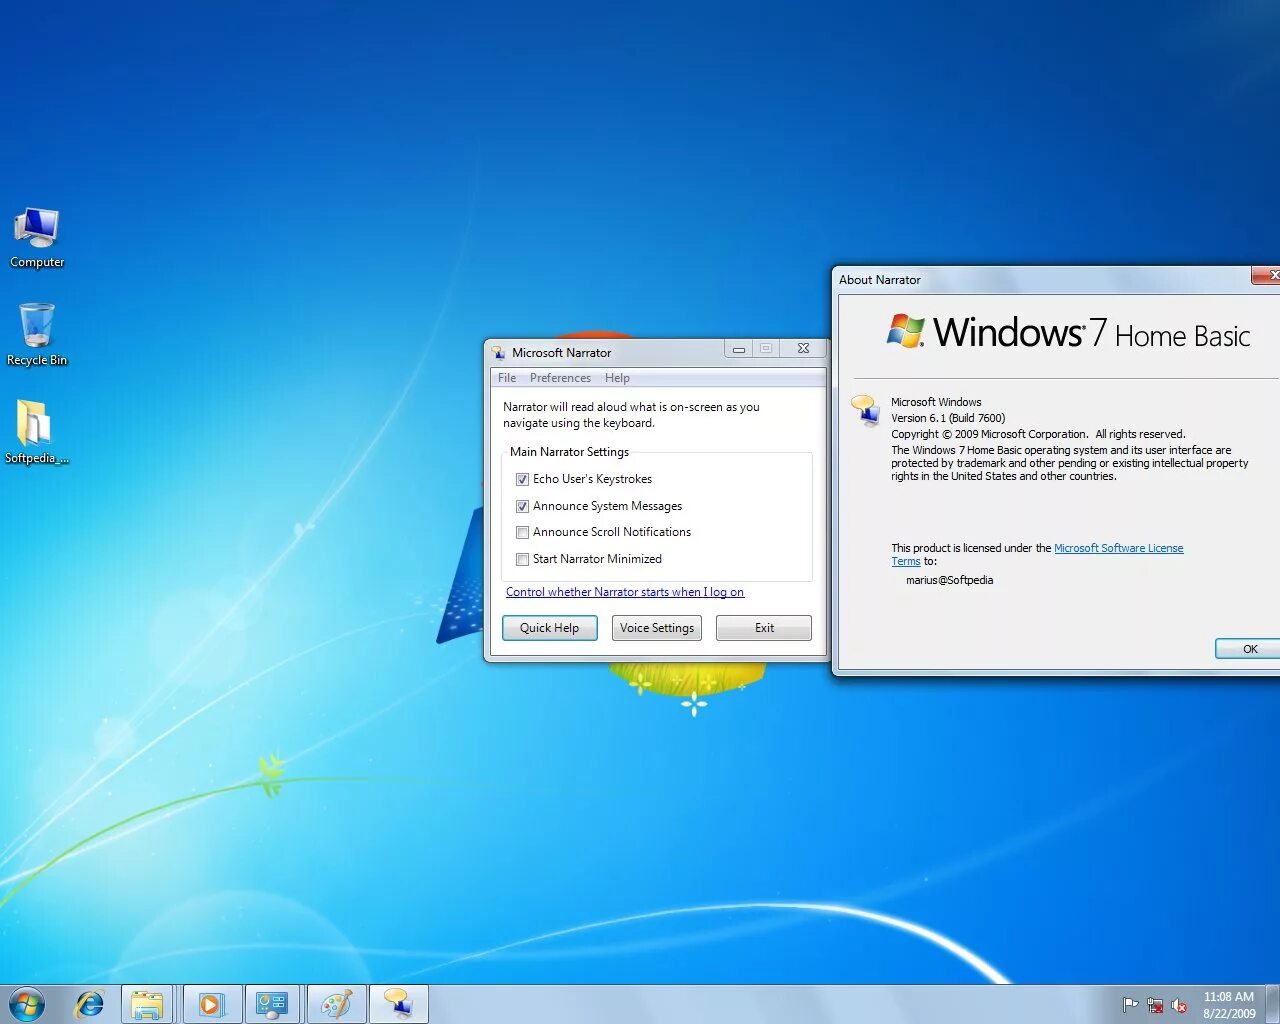The image size is (1280, 1024).
Task: Open the Help menu in Narrator
Action: point(617,378)
